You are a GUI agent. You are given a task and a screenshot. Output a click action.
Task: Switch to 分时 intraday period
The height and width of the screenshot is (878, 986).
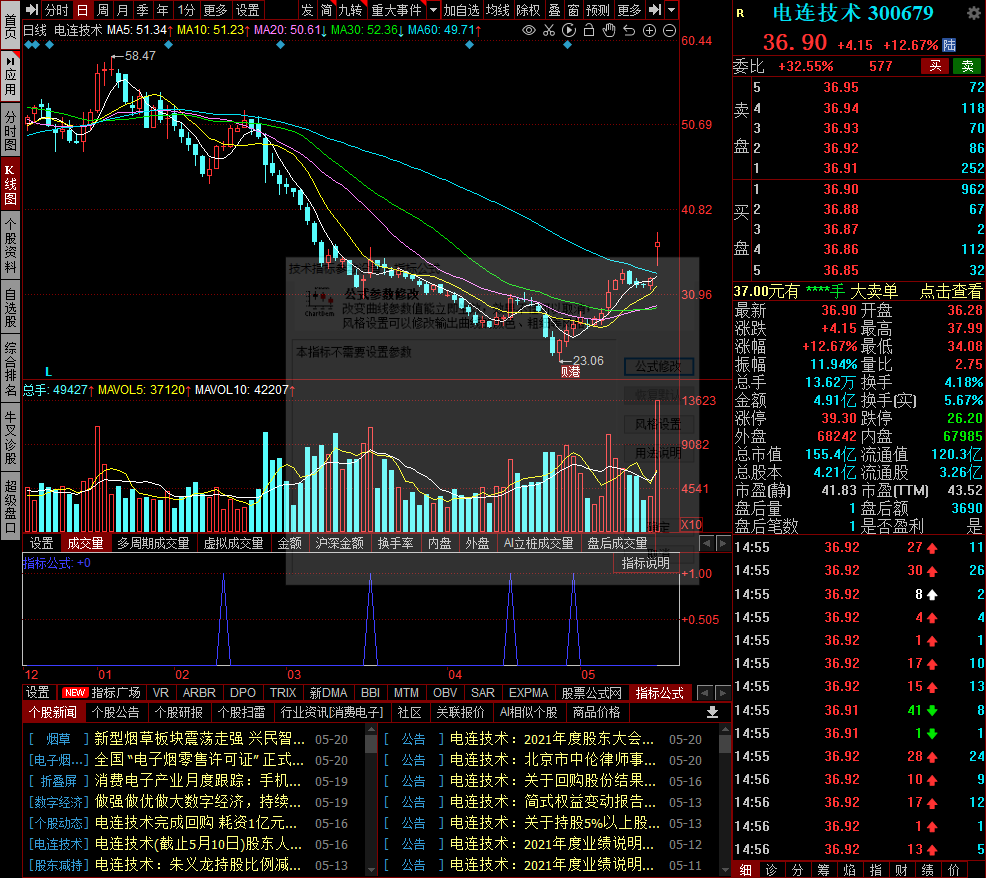coord(57,10)
